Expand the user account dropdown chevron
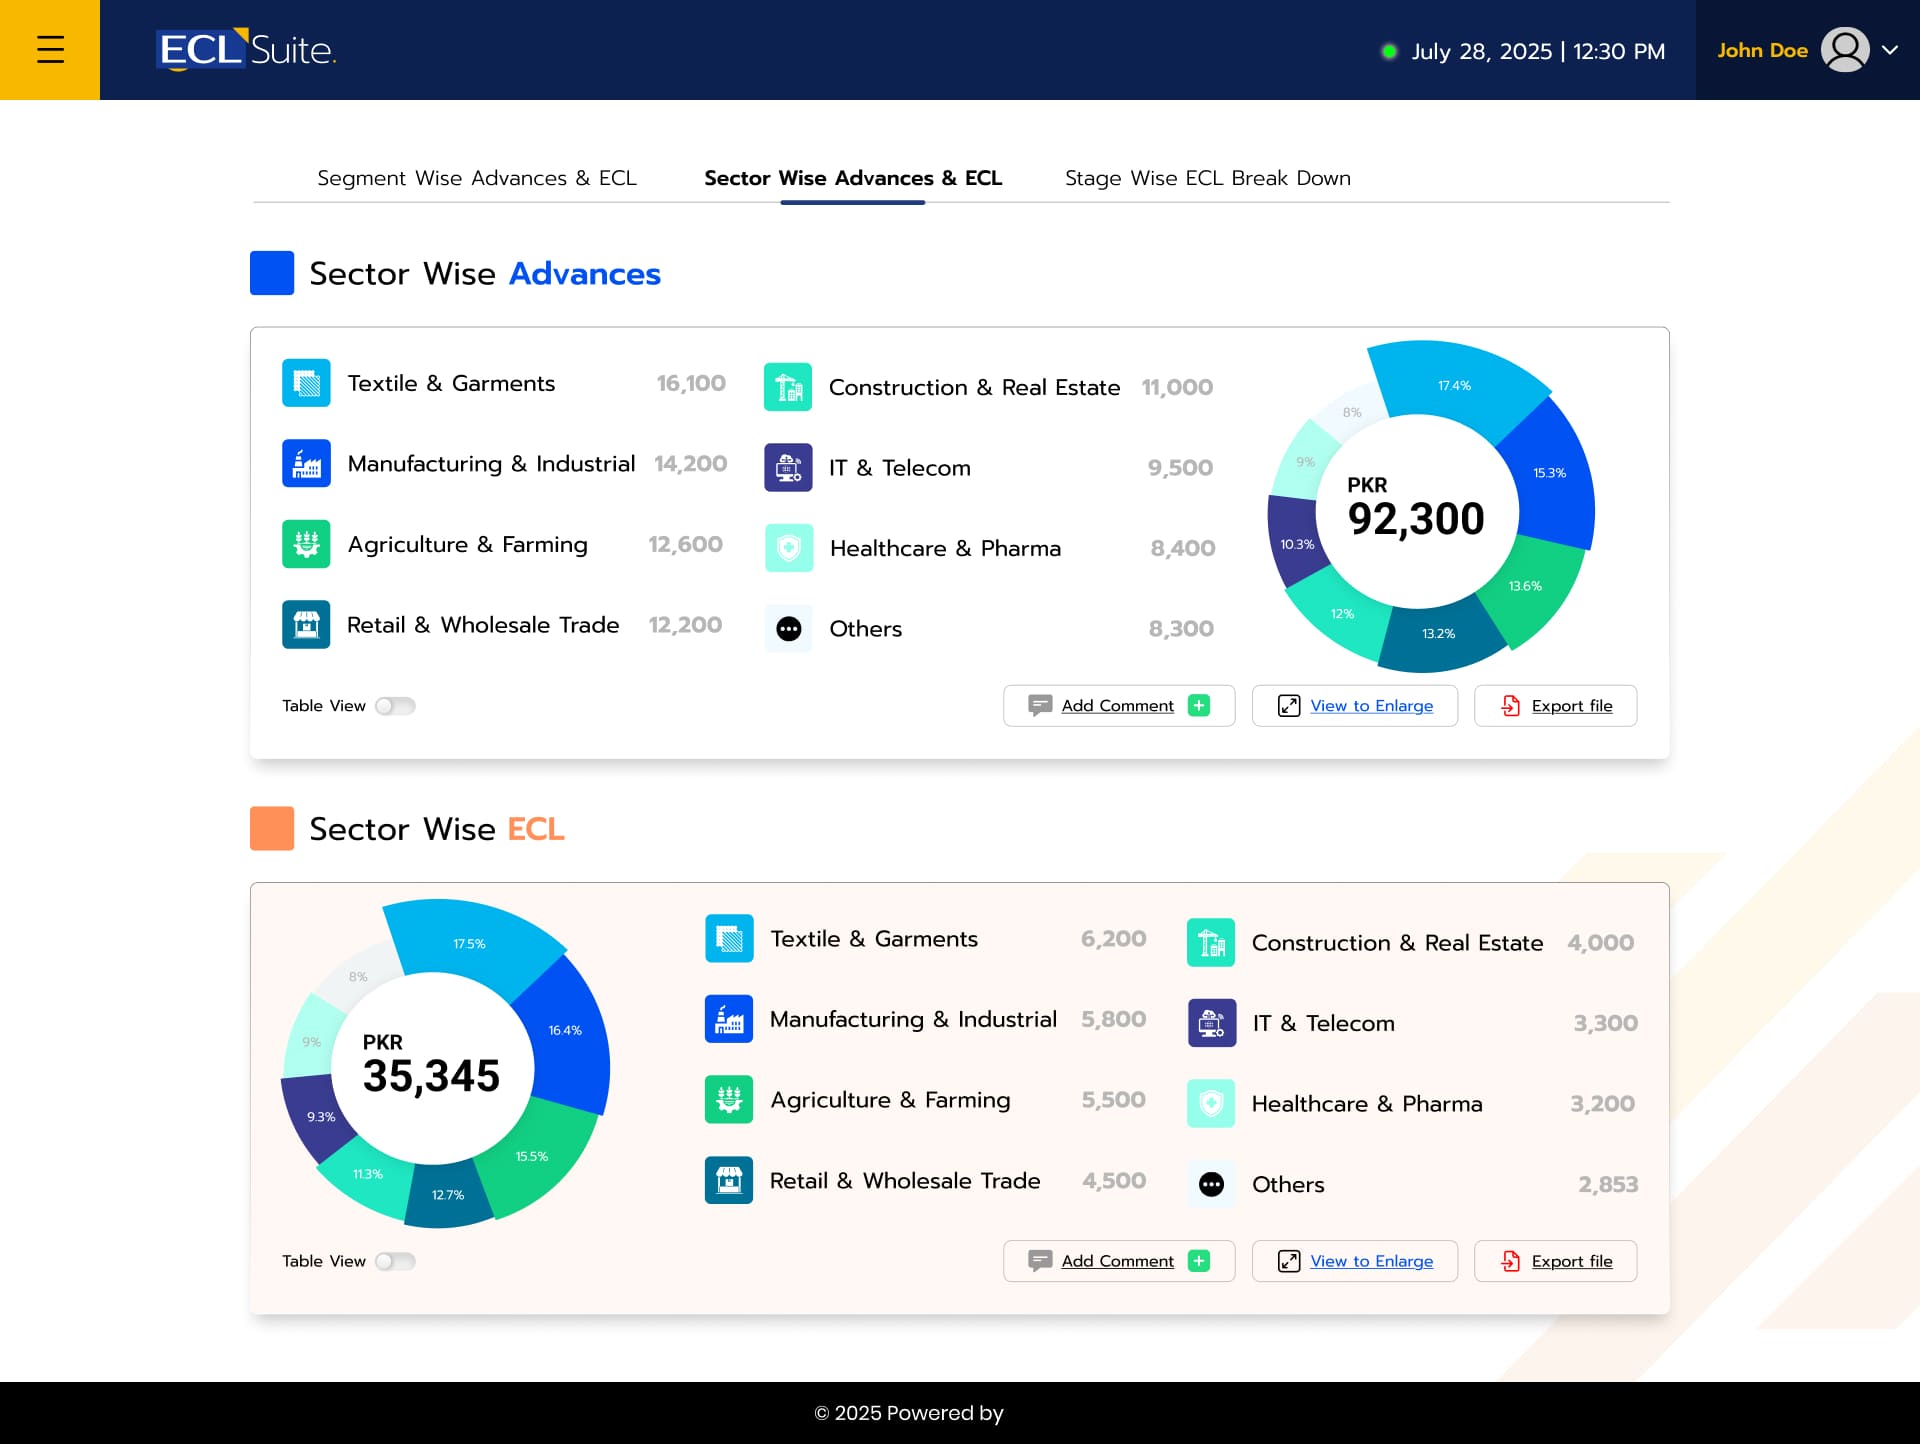This screenshot has width=1920, height=1444. [x=1890, y=50]
